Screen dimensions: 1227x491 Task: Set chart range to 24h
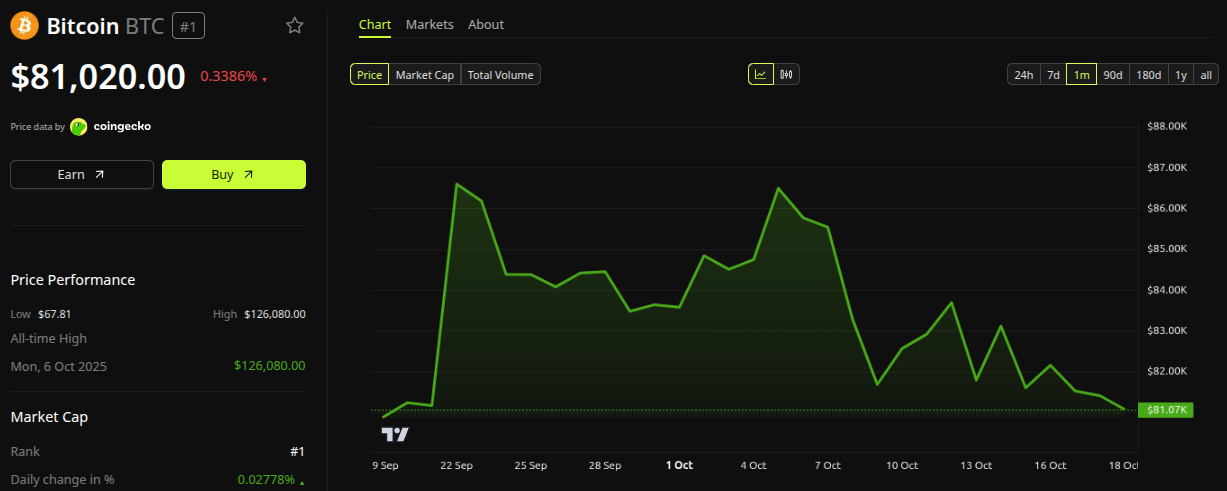pos(1023,74)
